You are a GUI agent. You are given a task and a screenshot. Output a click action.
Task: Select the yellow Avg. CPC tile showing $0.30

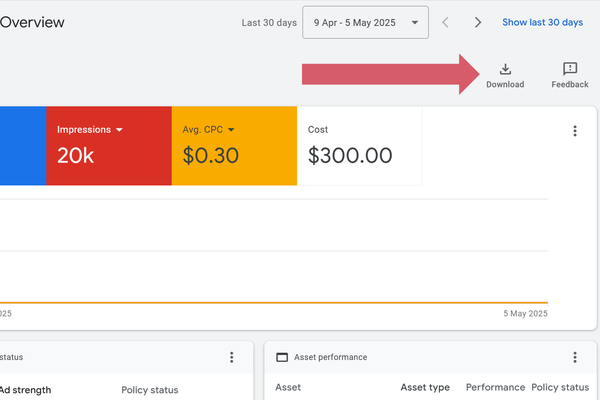pyautogui.click(x=234, y=146)
